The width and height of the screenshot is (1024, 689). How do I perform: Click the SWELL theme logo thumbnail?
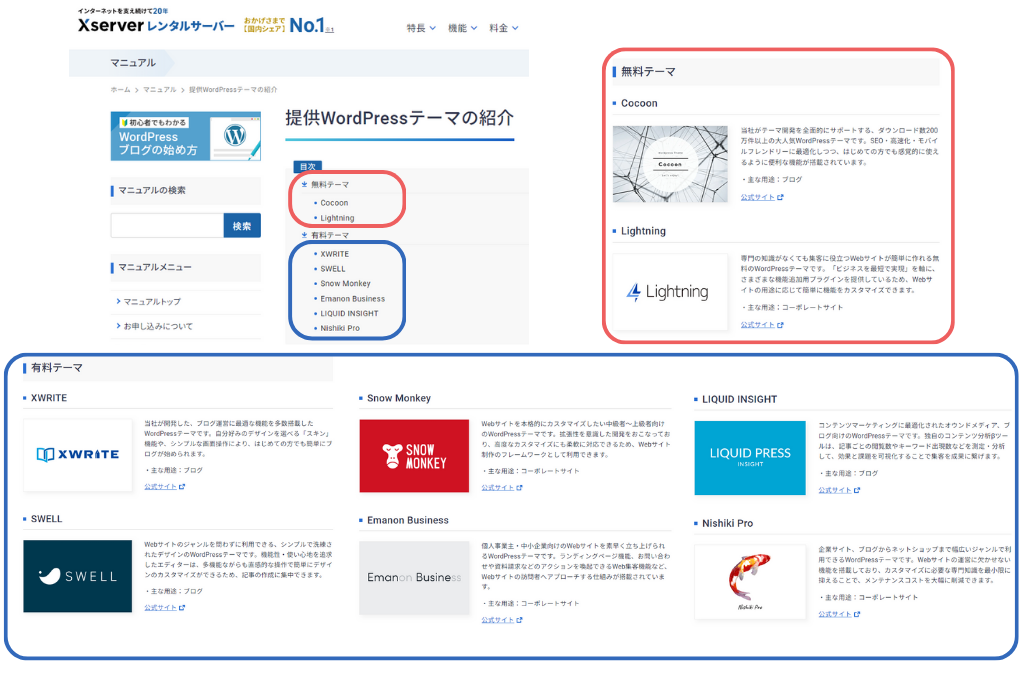[x=78, y=576]
